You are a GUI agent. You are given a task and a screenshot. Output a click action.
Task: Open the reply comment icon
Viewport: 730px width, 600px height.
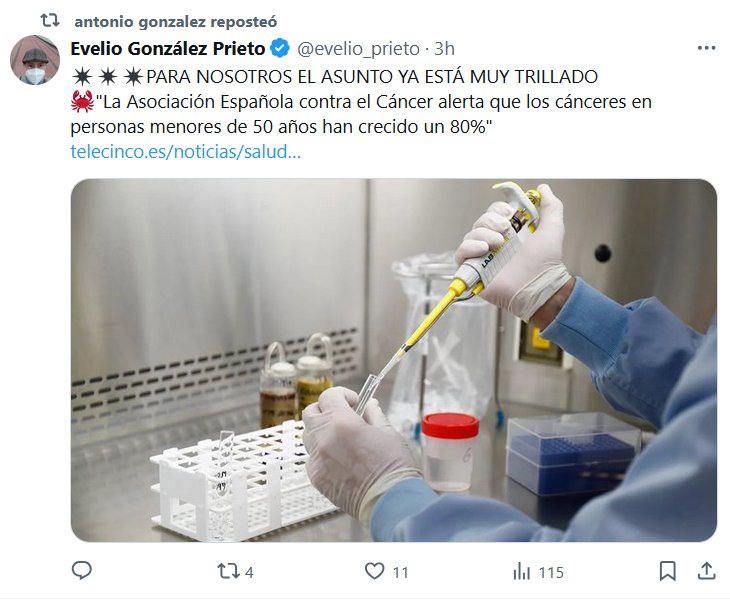[x=81, y=571]
